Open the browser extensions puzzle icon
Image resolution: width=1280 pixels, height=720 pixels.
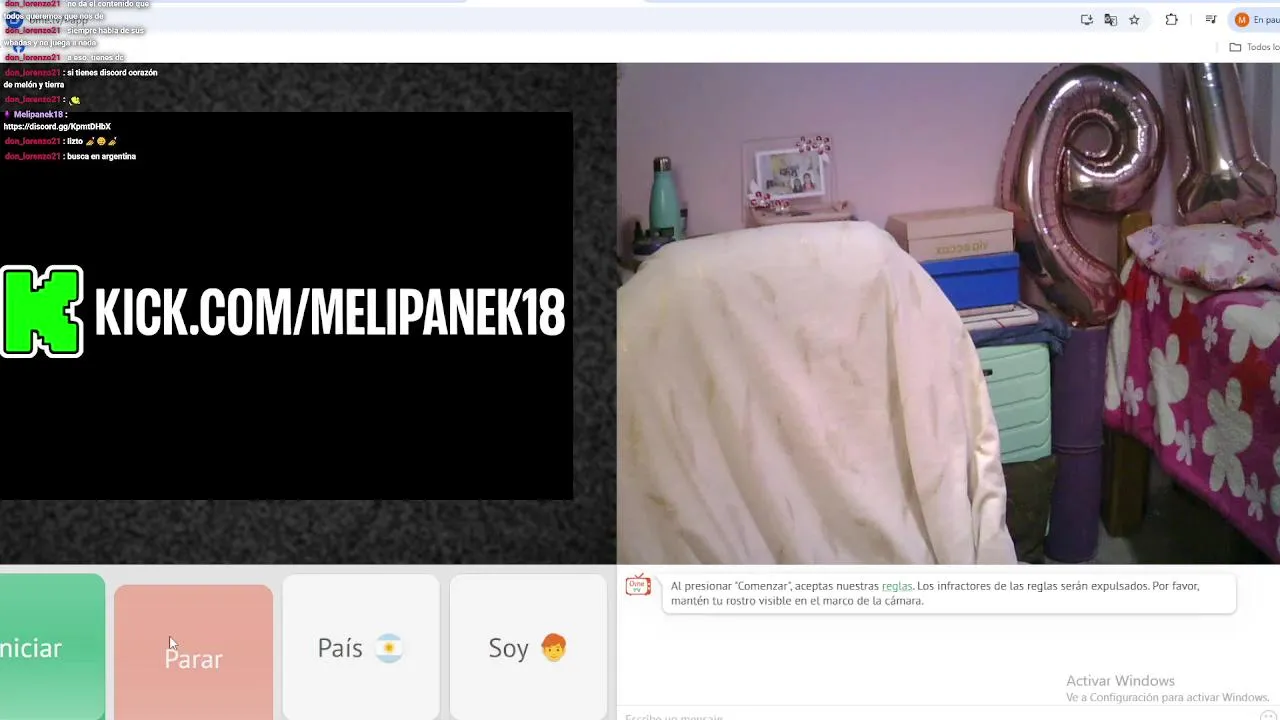pos(1172,20)
